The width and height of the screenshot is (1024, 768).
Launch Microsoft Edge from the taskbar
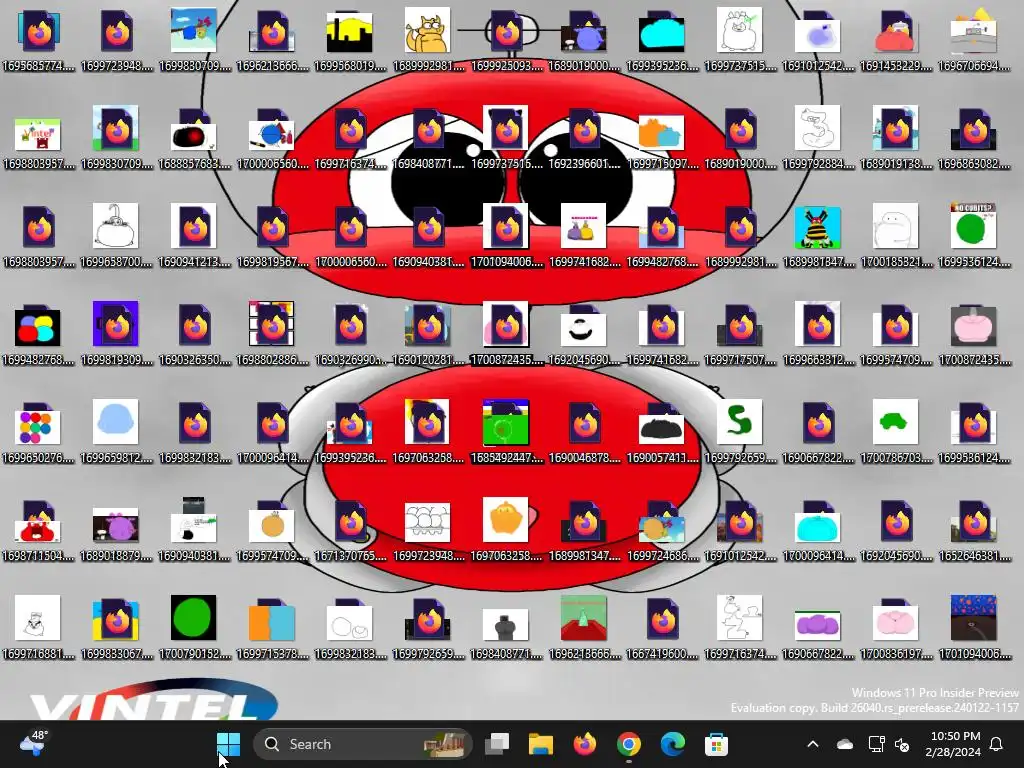672,744
